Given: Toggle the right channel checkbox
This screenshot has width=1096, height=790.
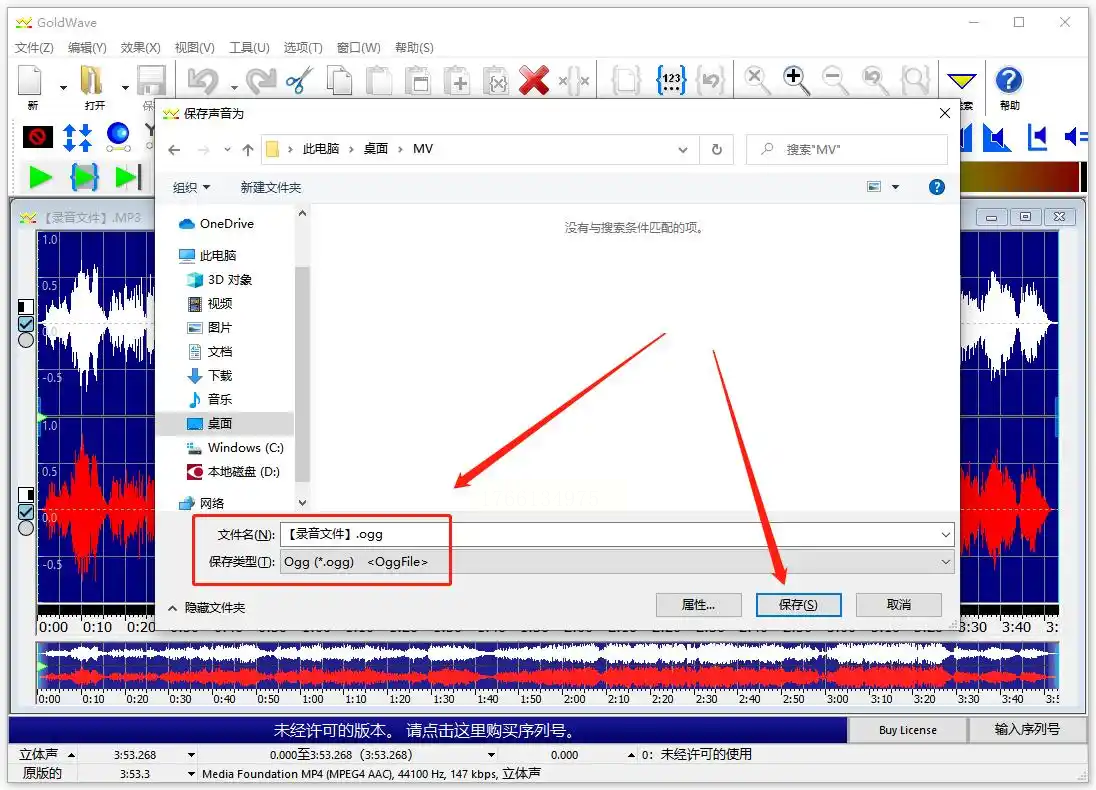Looking at the screenshot, I should pyautogui.click(x=26, y=512).
